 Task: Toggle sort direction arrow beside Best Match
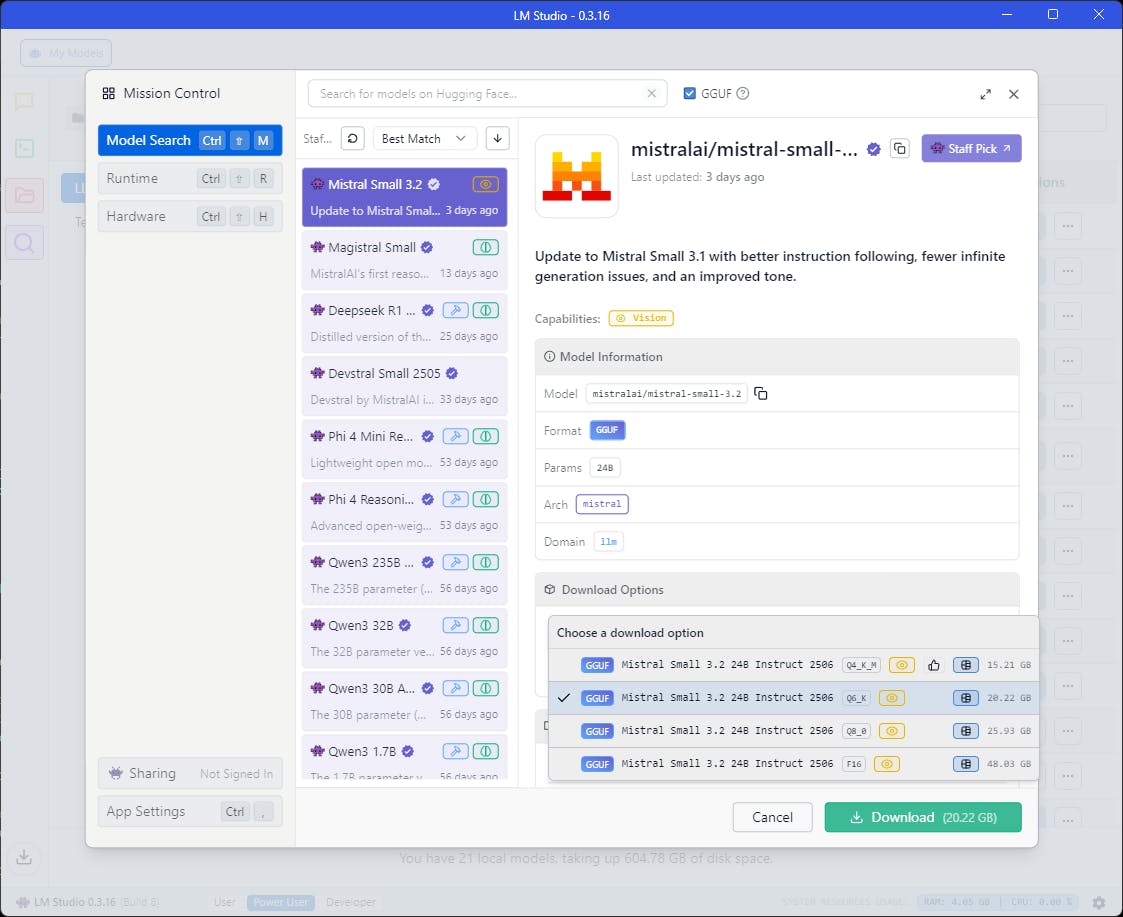point(497,138)
